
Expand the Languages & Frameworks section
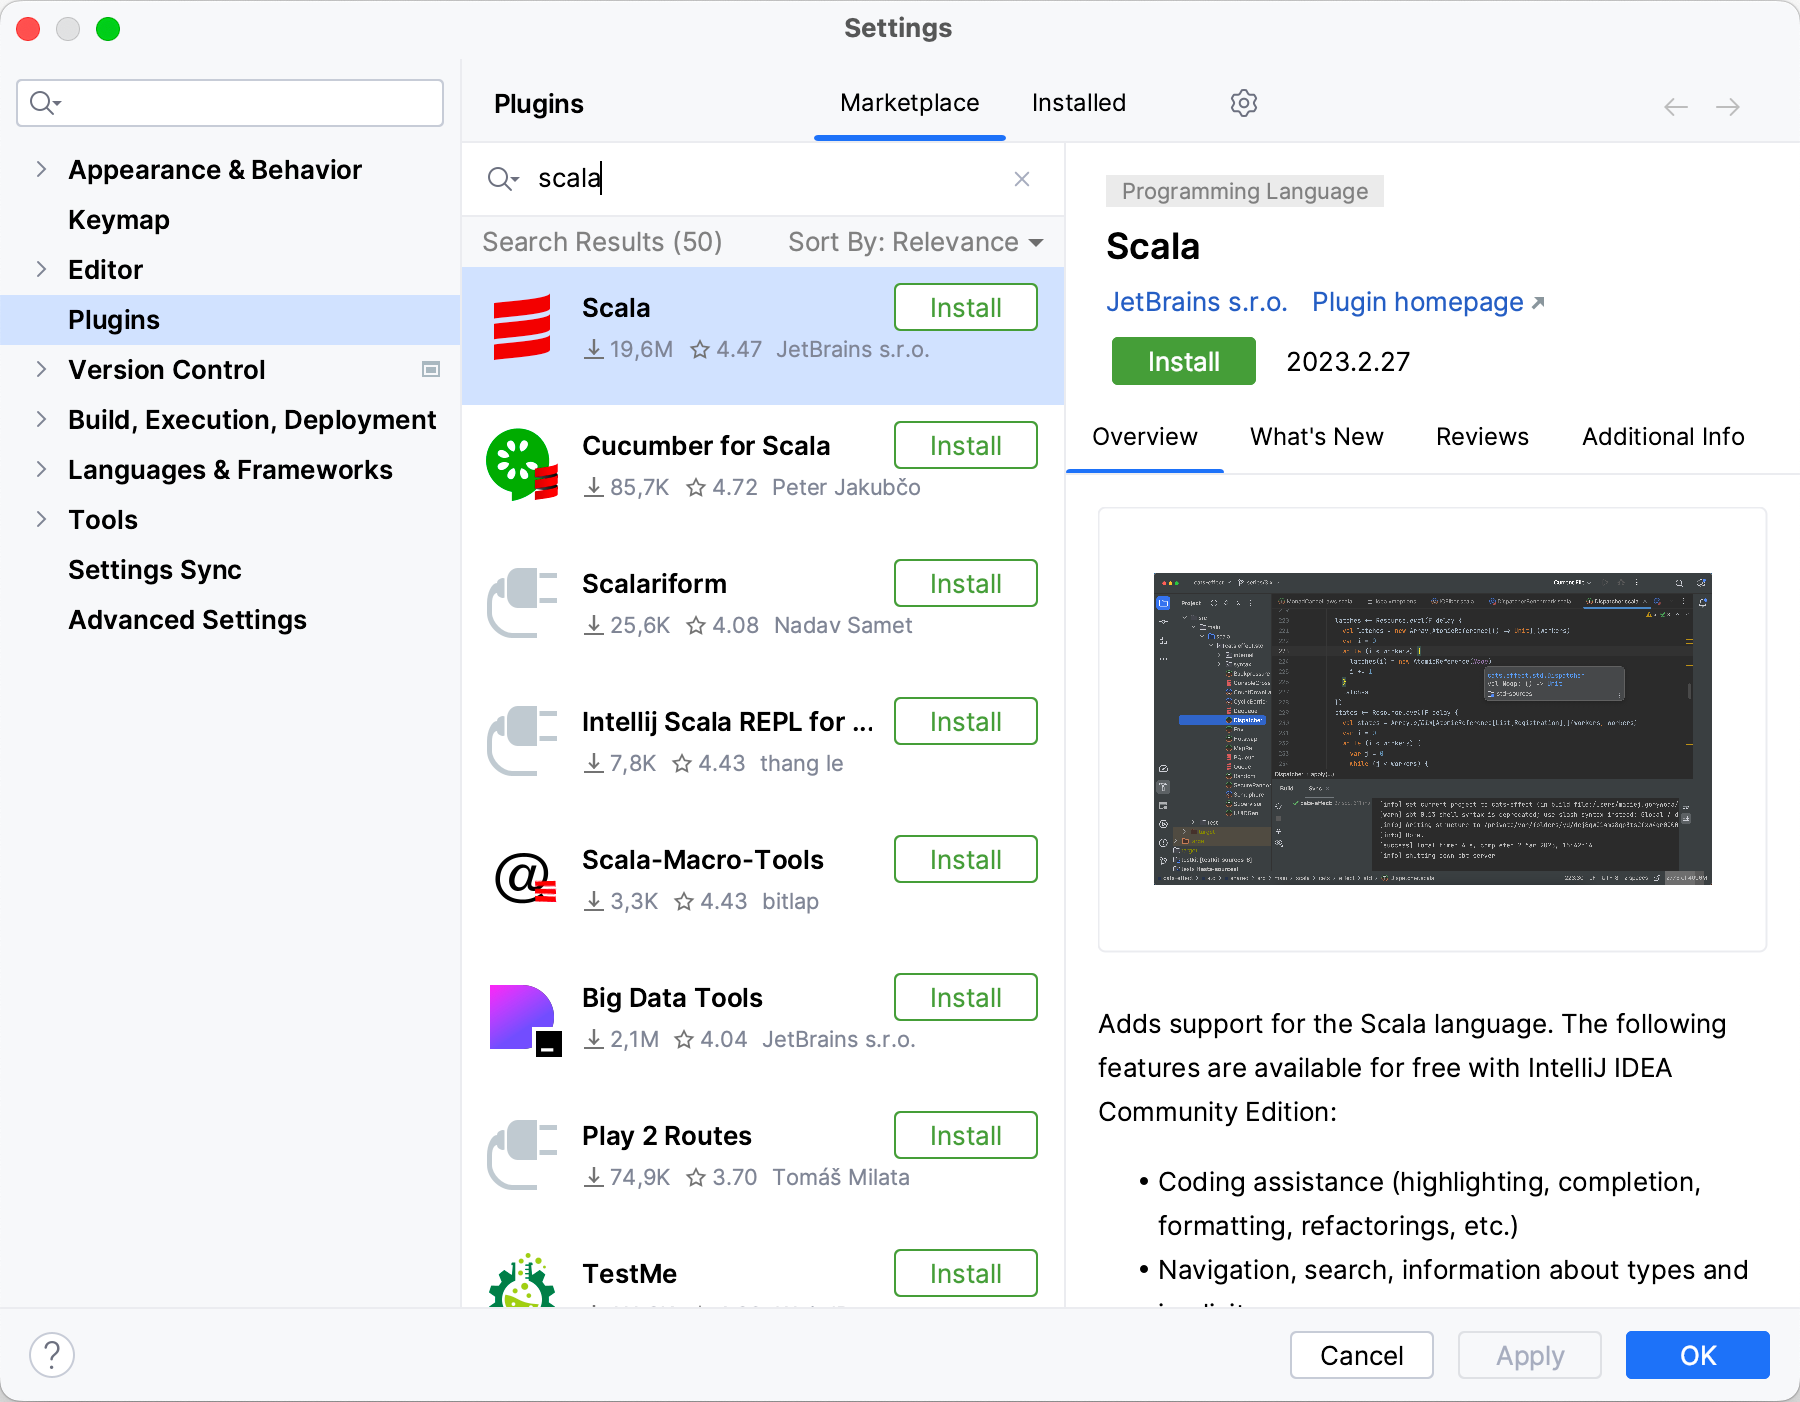tap(40, 469)
